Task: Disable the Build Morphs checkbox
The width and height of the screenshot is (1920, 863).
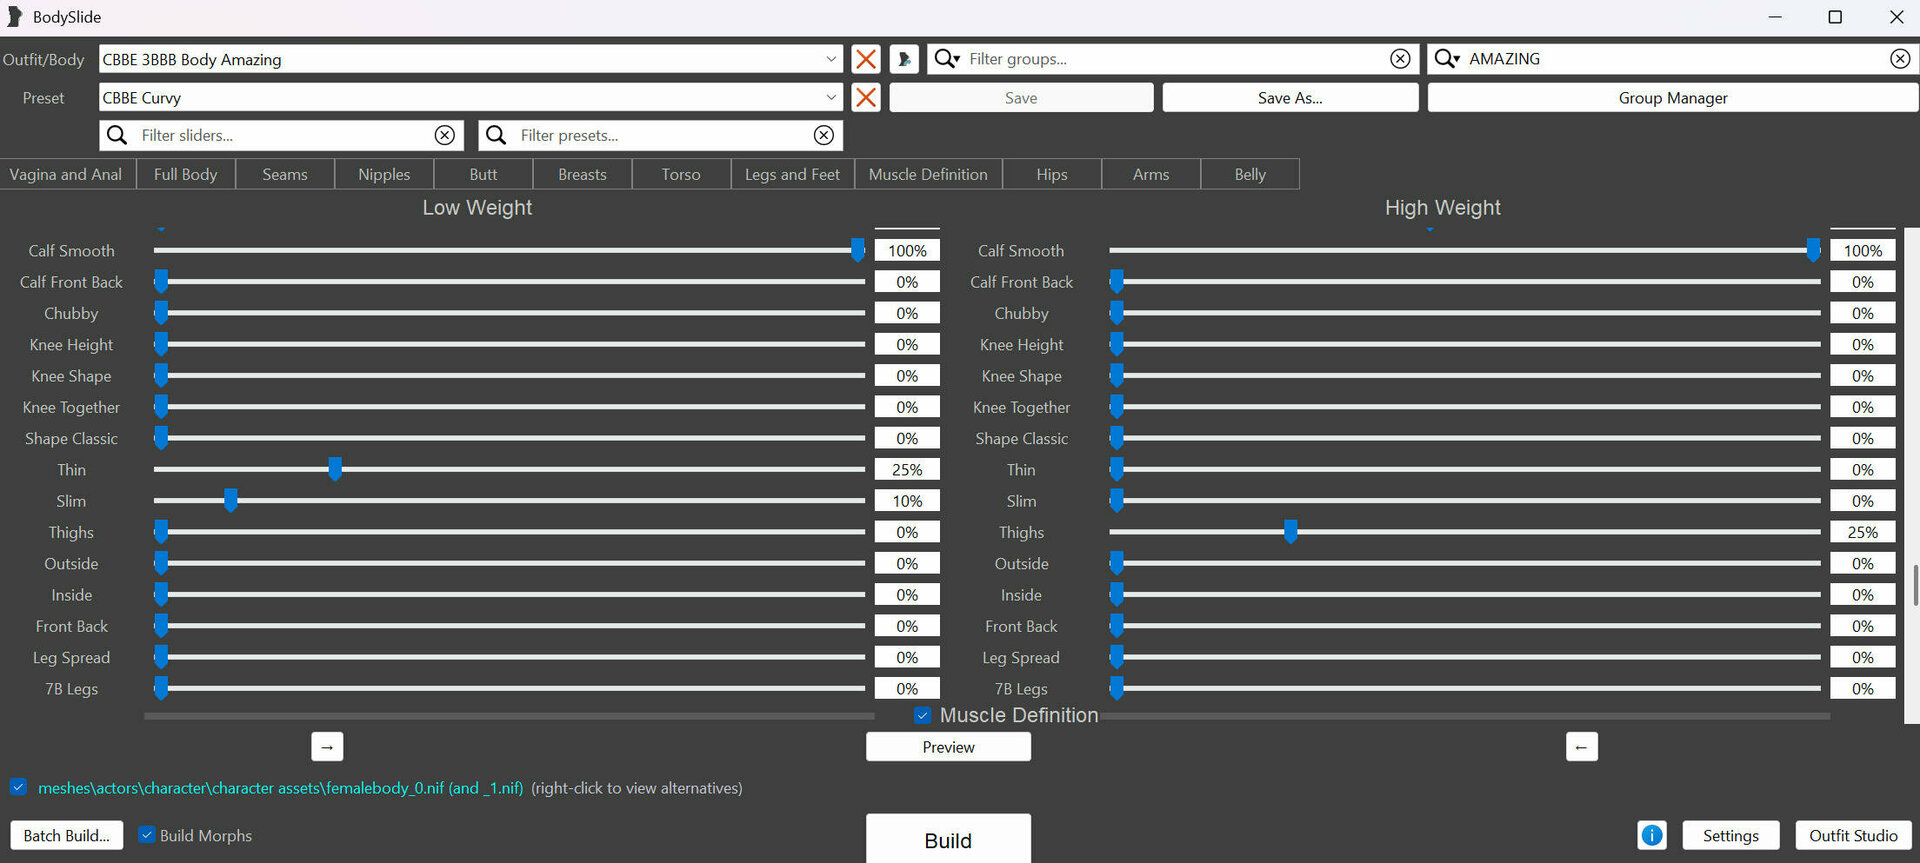Action: click(x=147, y=835)
